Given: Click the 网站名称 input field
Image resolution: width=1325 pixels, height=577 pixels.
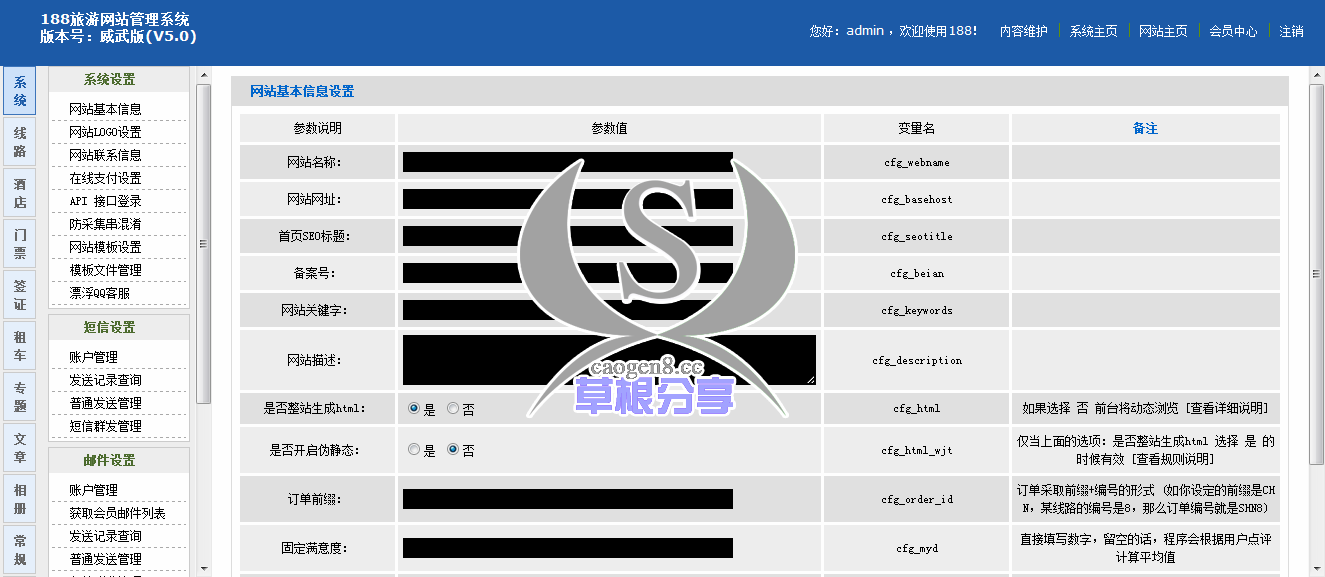Looking at the screenshot, I should [x=567, y=162].
